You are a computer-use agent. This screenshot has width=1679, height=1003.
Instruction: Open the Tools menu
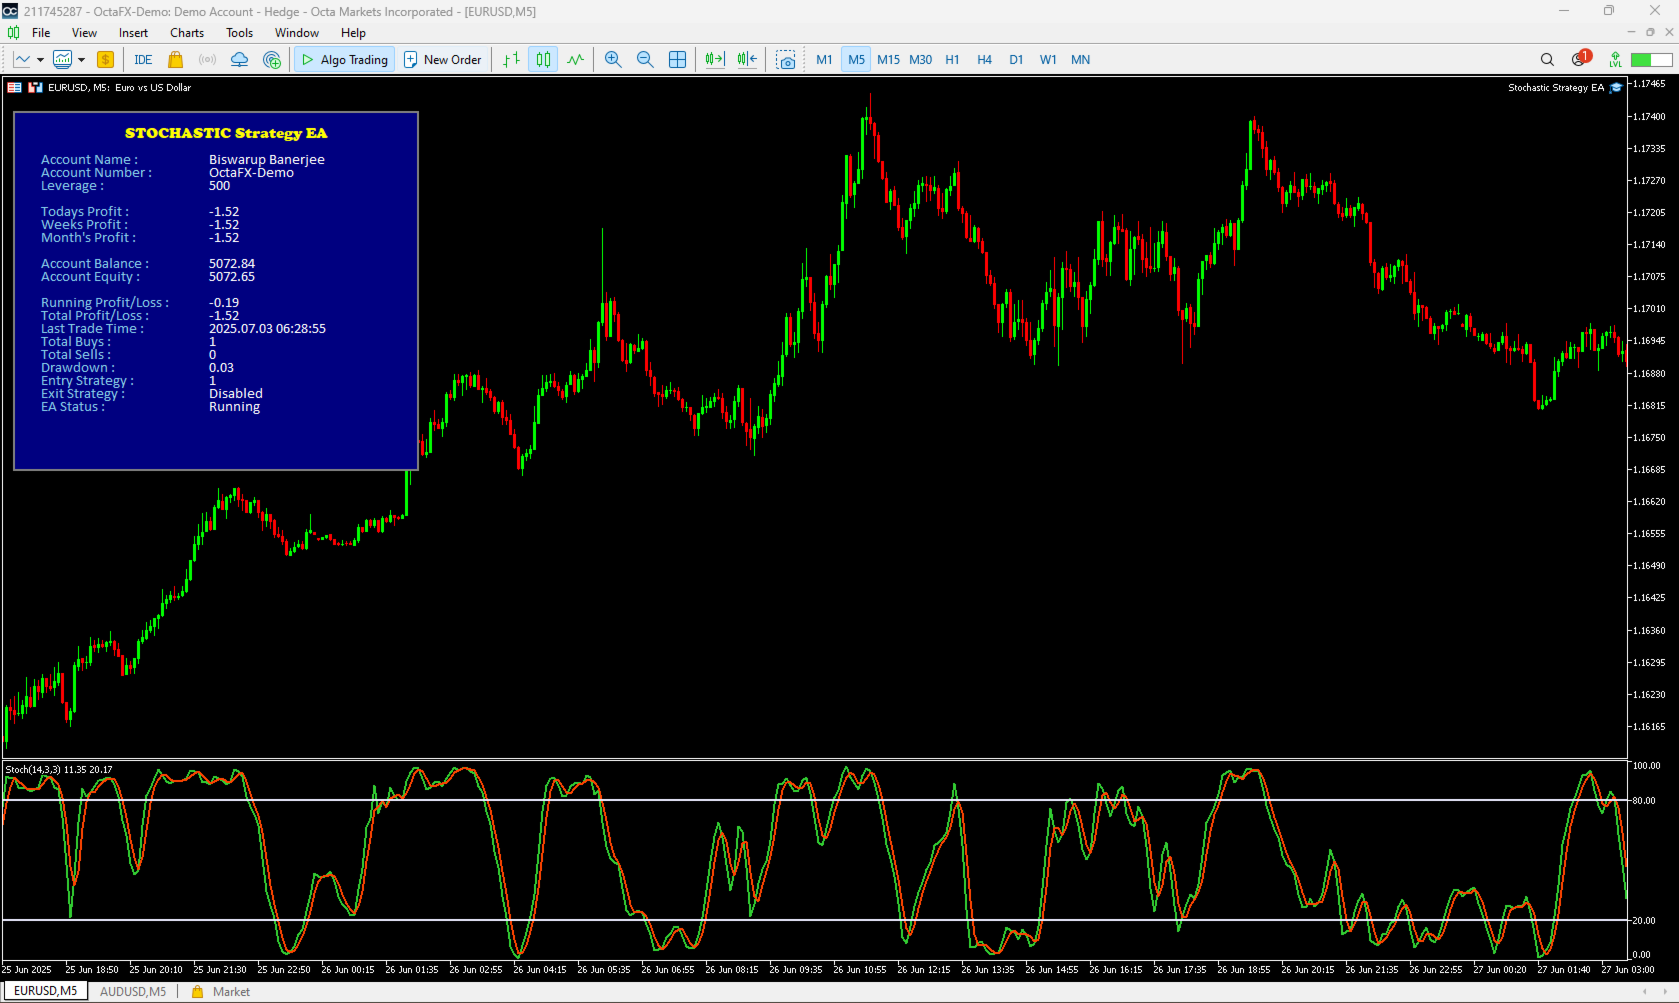(239, 33)
